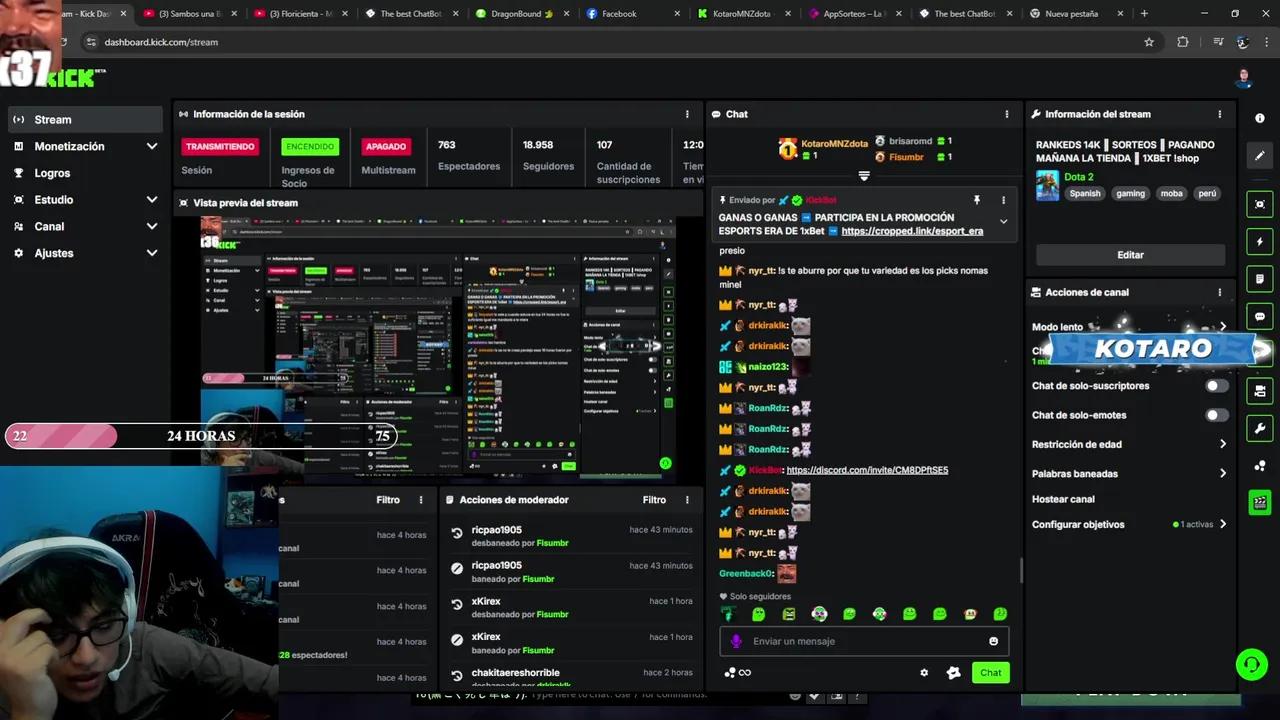Open the chat bubble icon in right toolbar
The image size is (1280, 720).
pyautogui.click(x=1259, y=316)
